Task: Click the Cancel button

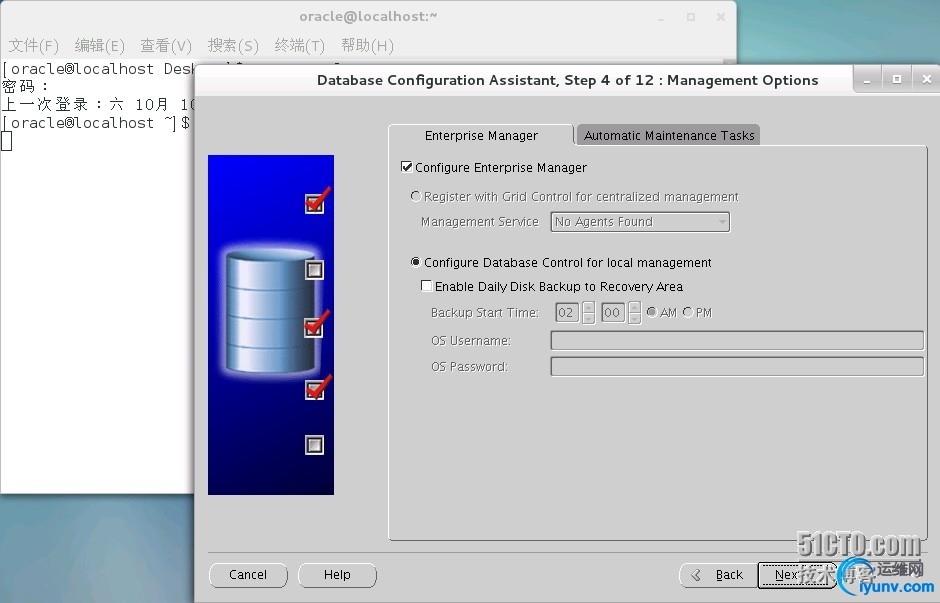Action: (x=248, y=575)
